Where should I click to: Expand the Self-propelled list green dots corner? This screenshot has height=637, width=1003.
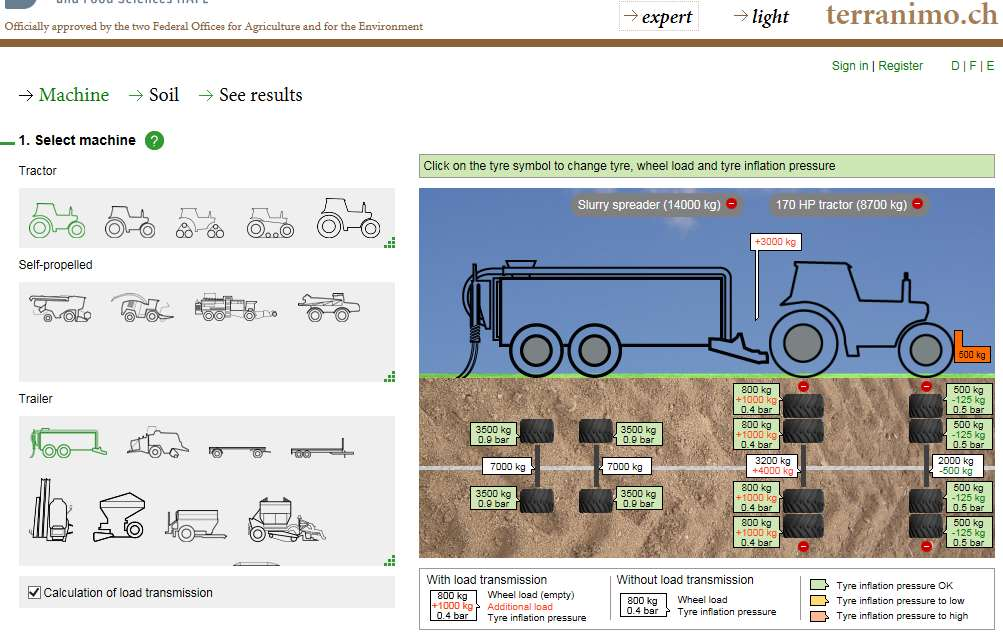[x=389, y=376]
